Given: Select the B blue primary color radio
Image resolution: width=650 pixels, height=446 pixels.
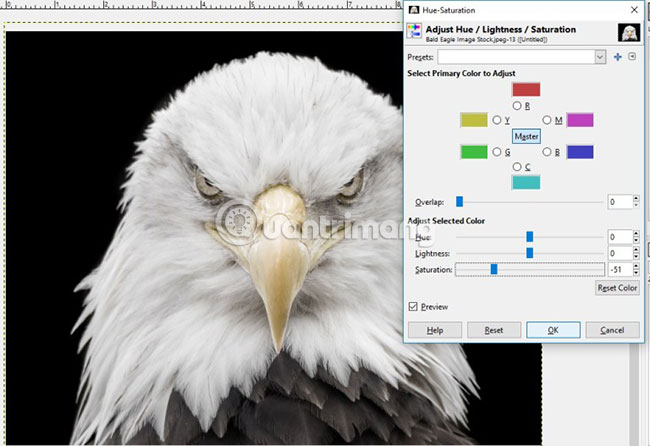Looking at the screenshot, I should (x=547, y=152).
